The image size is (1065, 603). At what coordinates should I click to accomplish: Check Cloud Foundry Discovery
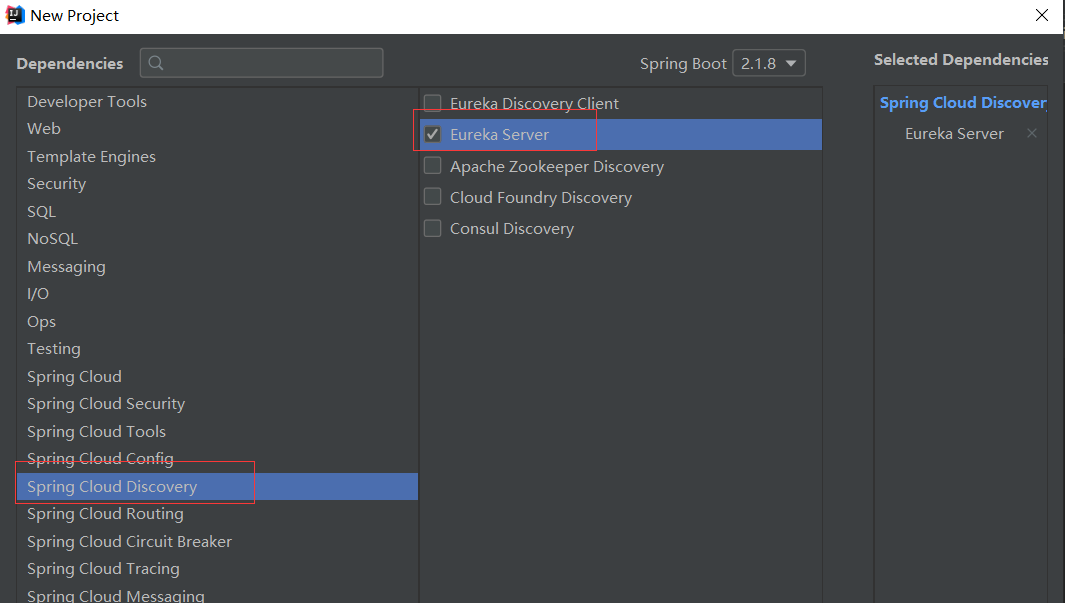point(432,196)
